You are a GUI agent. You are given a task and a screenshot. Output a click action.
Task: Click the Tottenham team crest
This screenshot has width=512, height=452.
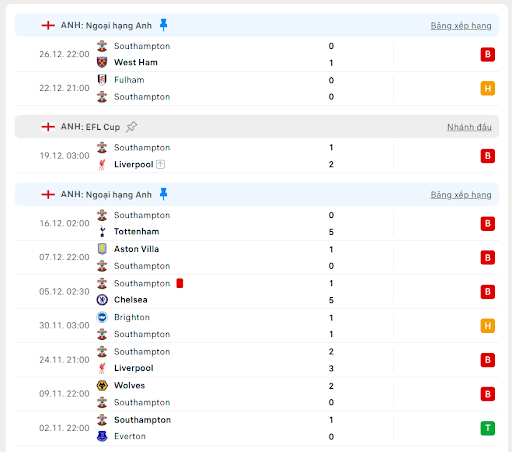(x=102, y=231)
